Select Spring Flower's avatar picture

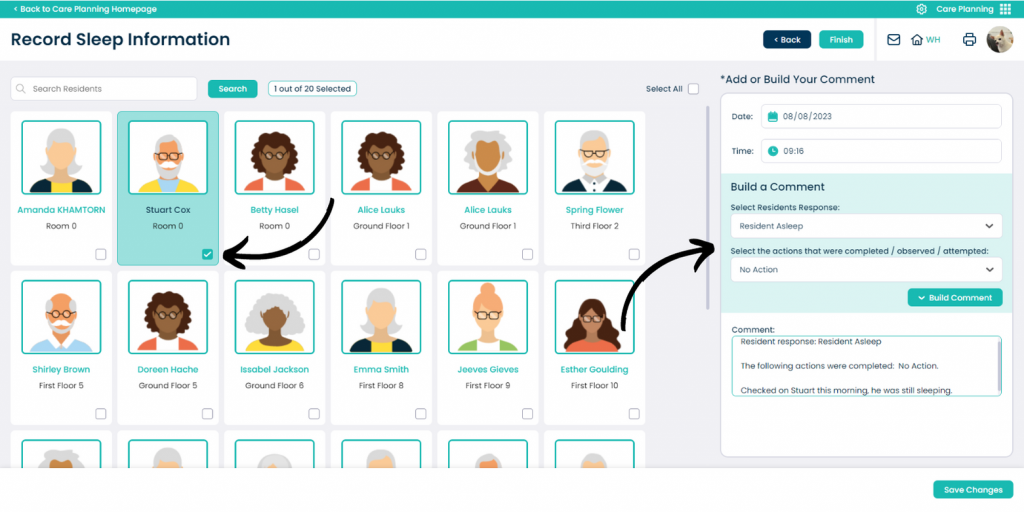(594, 157)
